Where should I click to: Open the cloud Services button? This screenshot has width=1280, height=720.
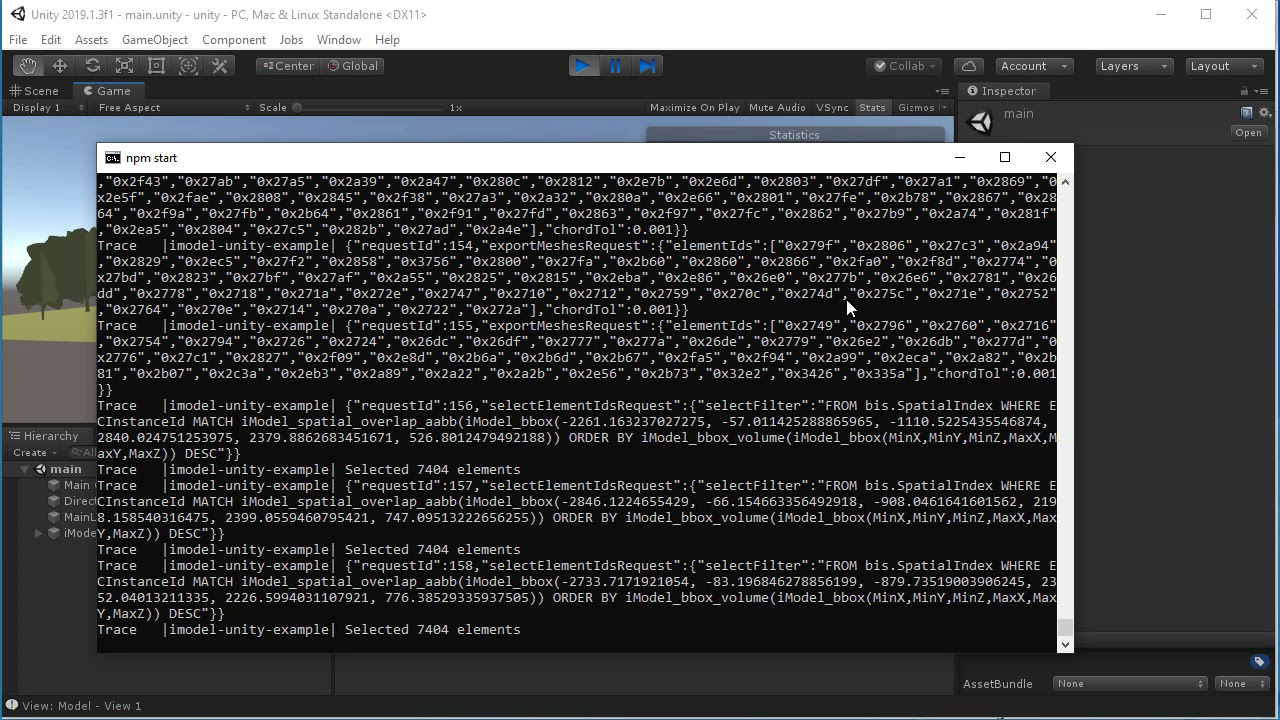[x=968, y=66]
